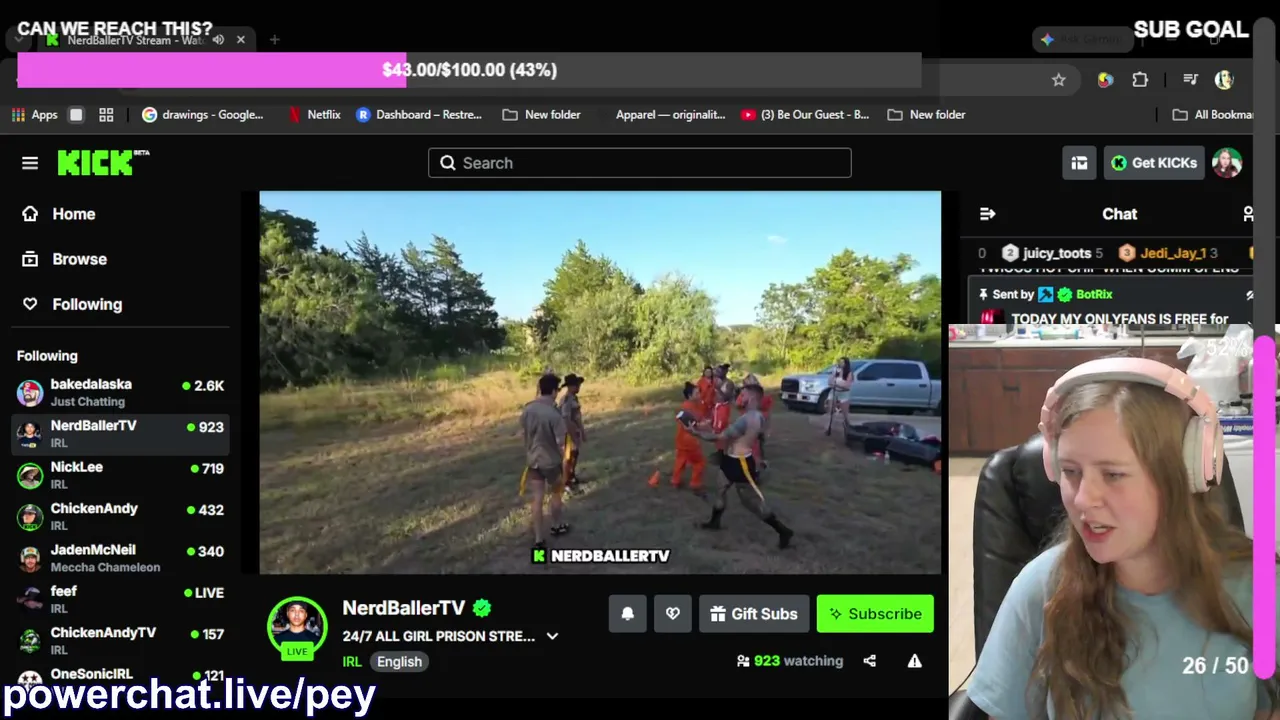Select bakedalaska in the Following list

tap(120, 392)
